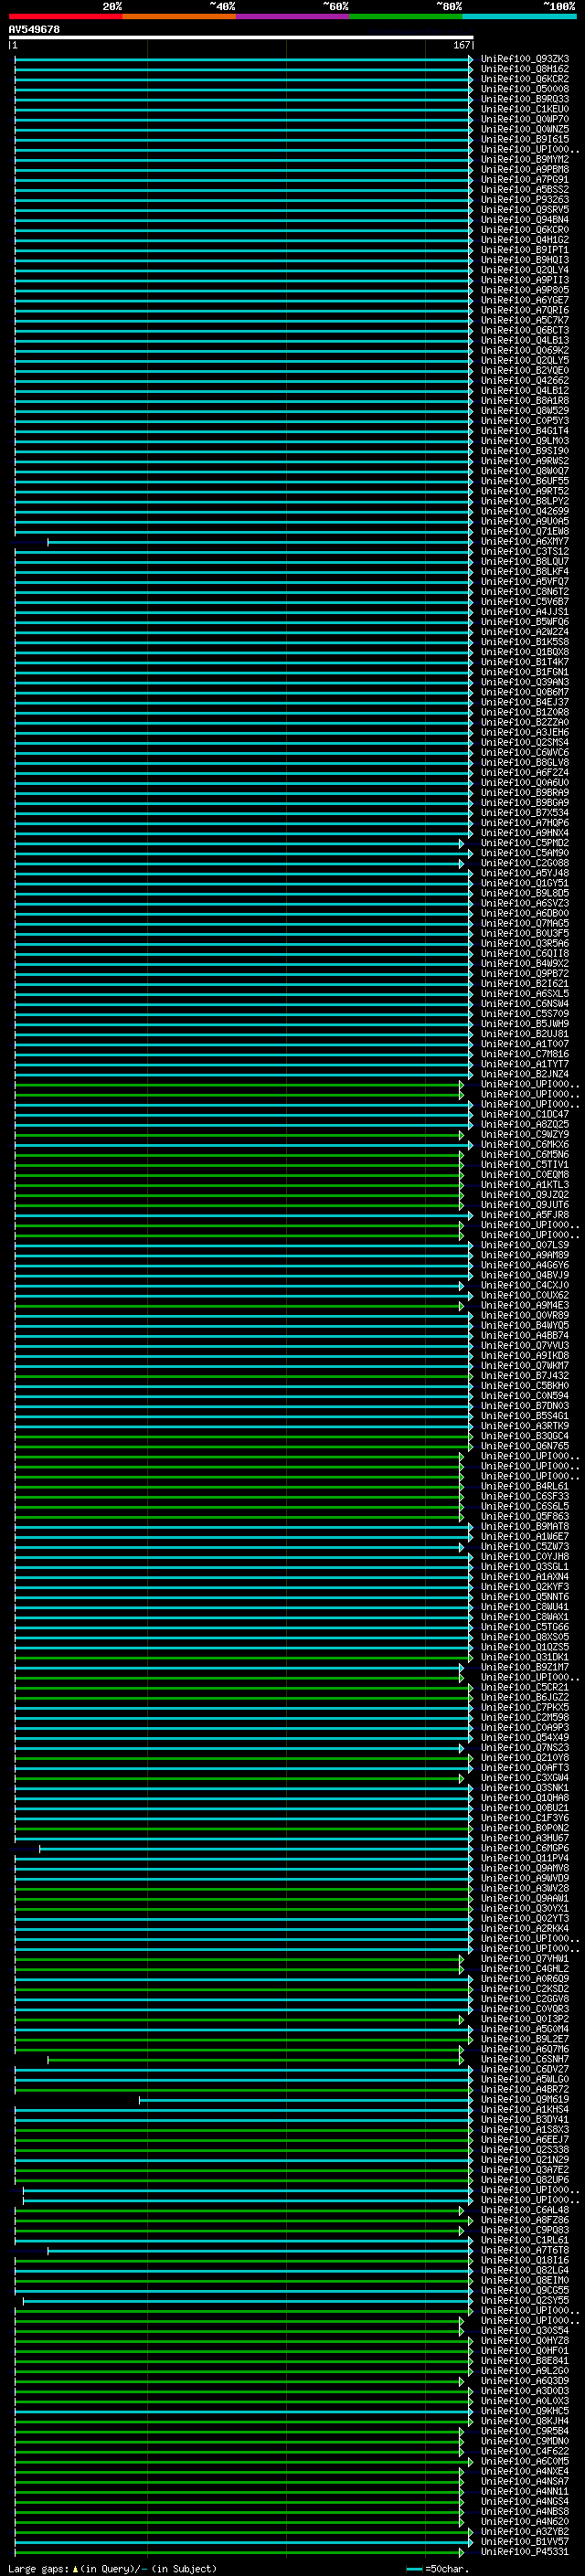Click the white query sequence bar
Viewport: 585px width, 2576px height.
click(x=241, y=37)
